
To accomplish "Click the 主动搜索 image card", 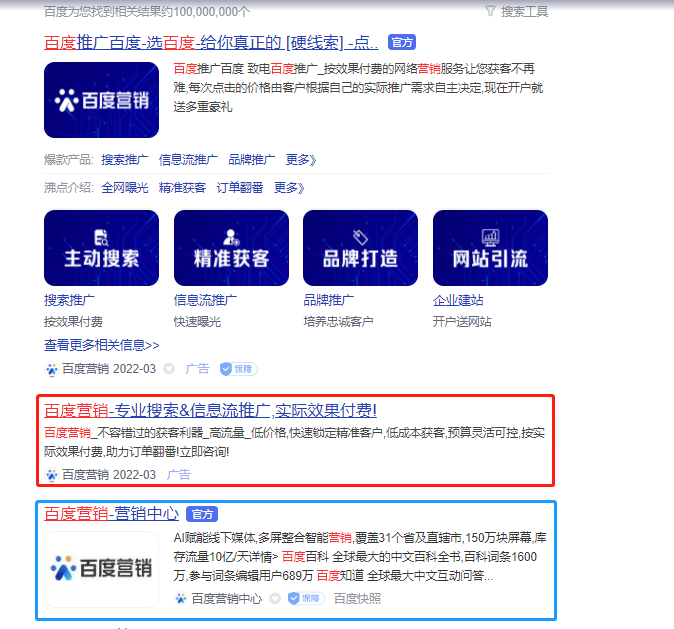I will (x=101, y=248).
